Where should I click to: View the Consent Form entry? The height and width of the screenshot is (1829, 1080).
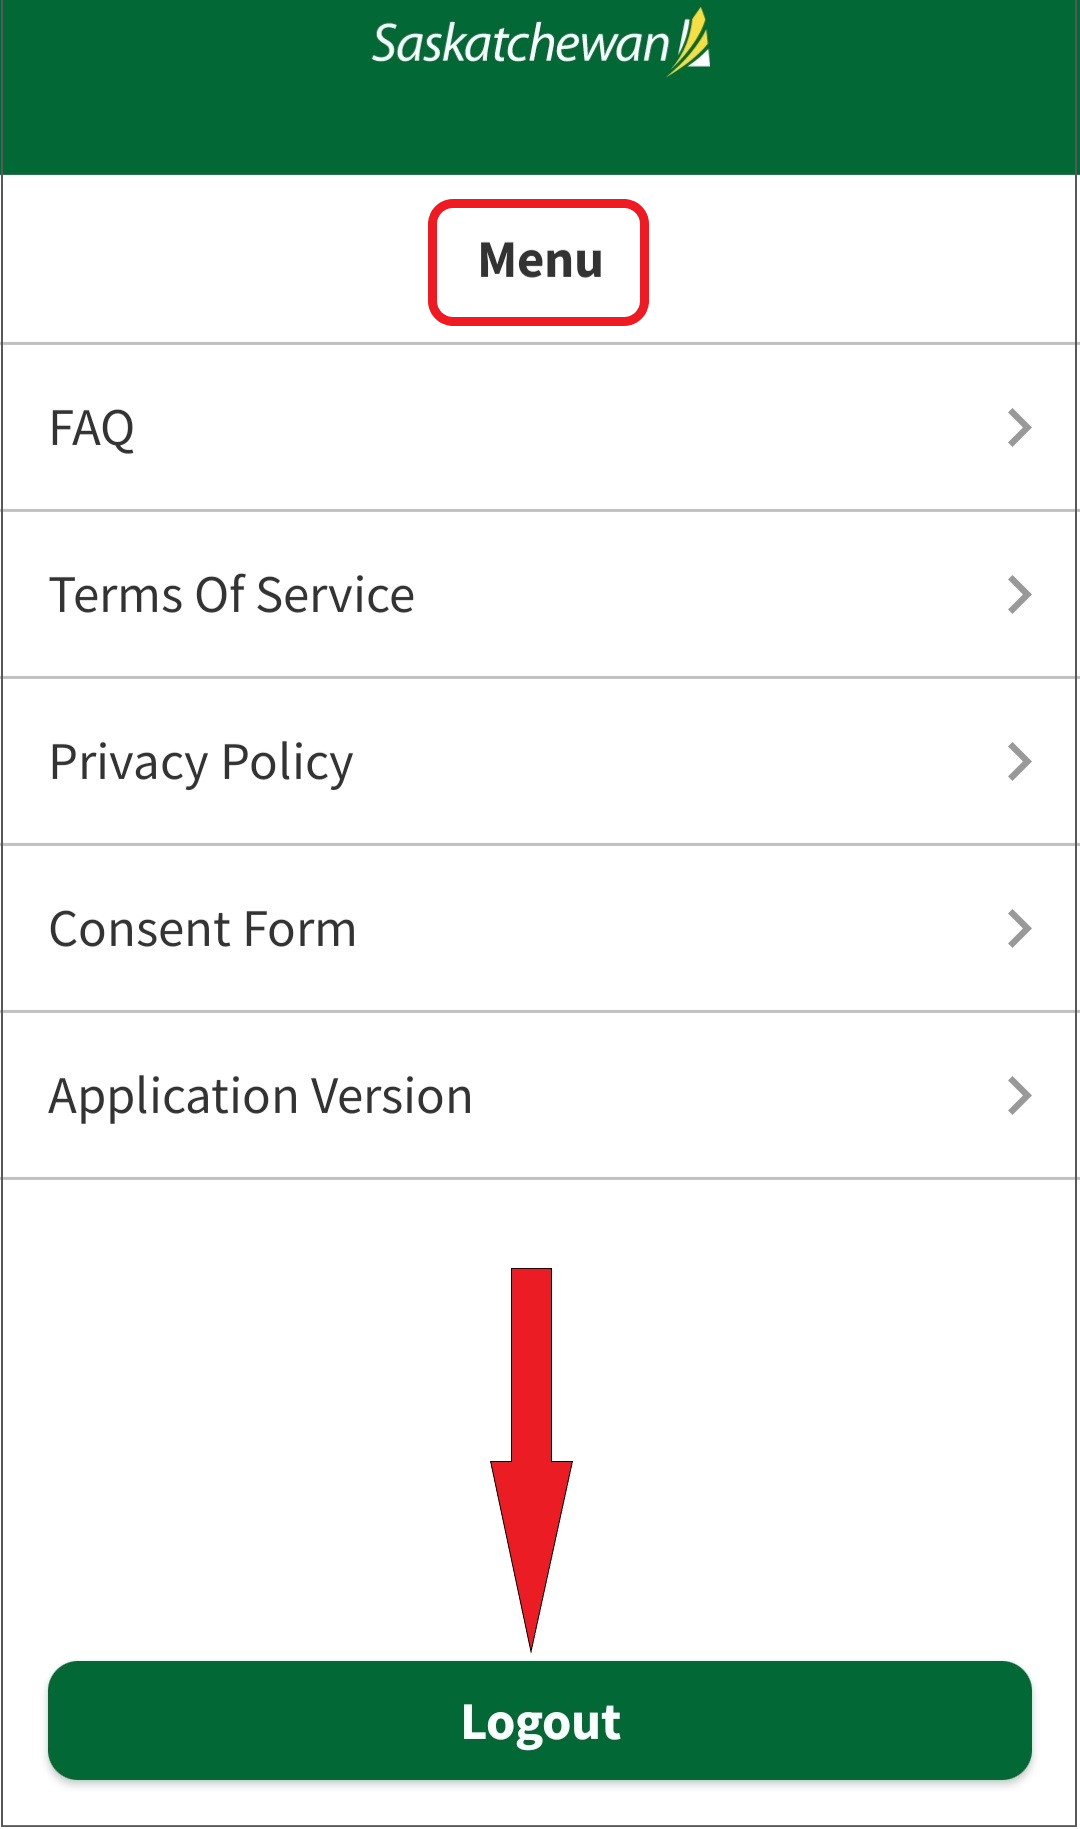click(203, 929)
